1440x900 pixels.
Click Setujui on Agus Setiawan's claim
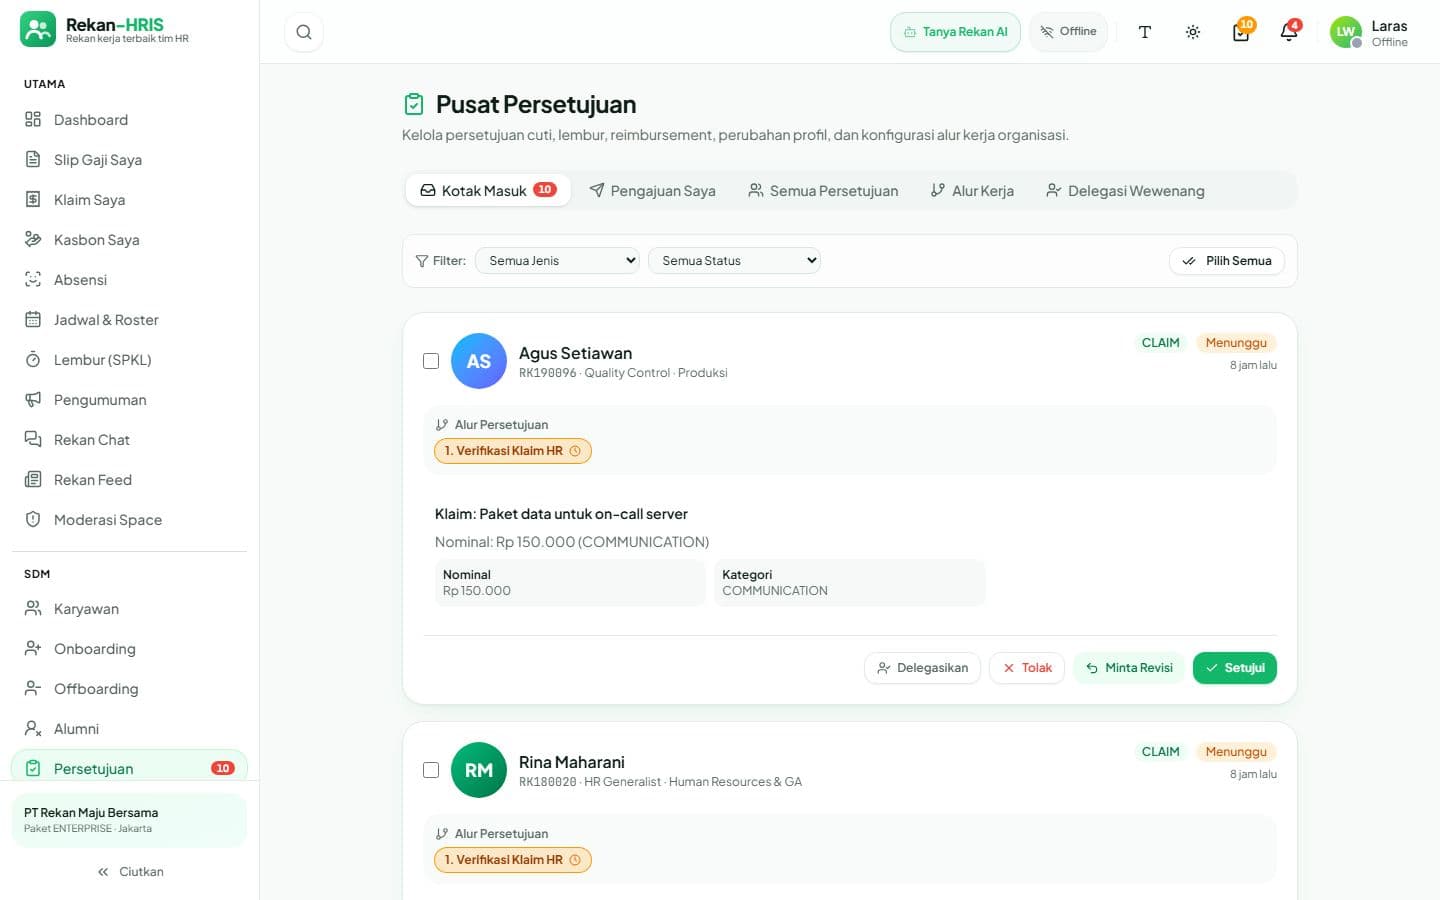point(1235,668)
